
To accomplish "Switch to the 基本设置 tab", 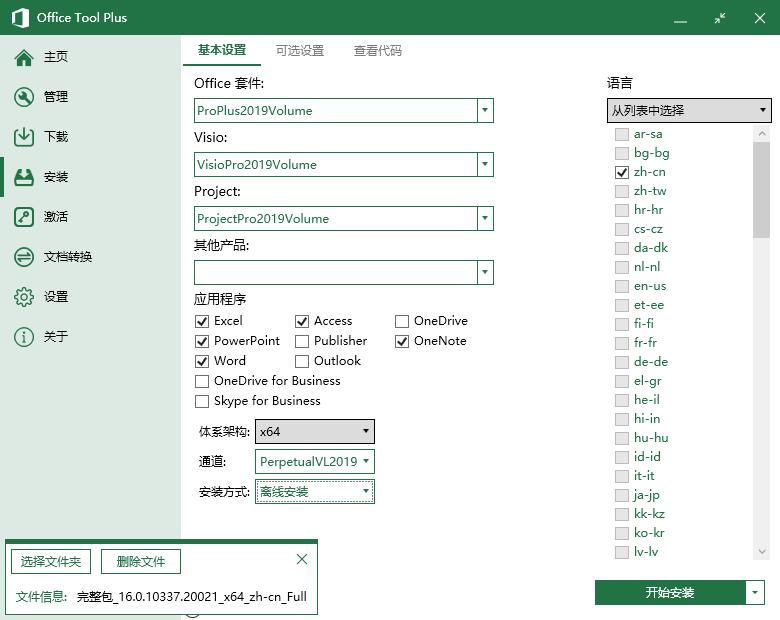I will coord(222,50).
